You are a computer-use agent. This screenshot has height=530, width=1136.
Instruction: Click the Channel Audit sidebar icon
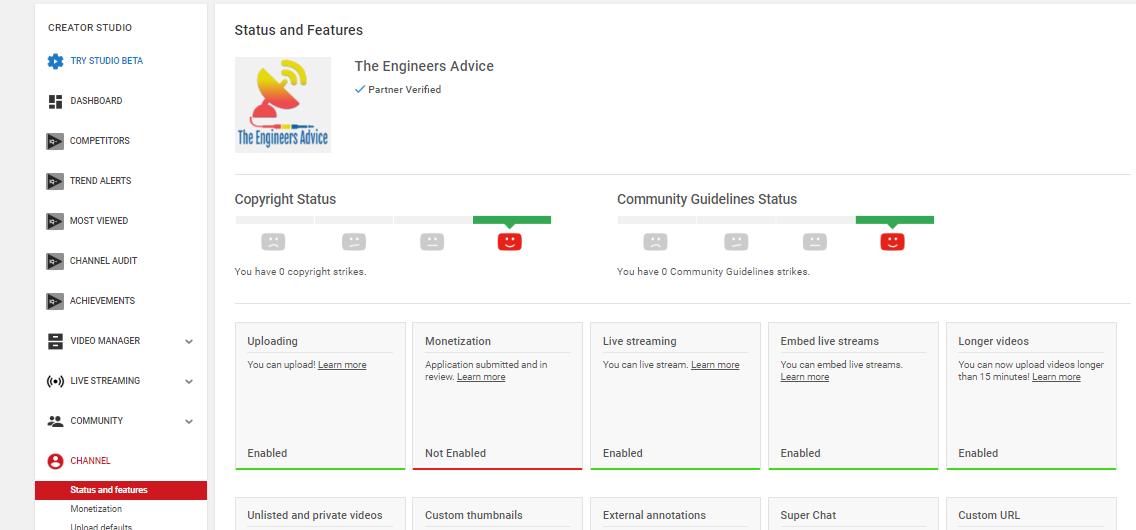55,261
